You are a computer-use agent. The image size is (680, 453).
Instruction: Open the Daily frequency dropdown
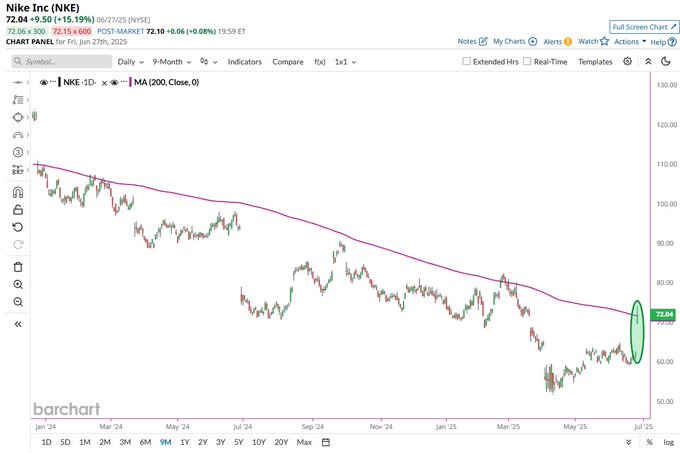(128, 61)
